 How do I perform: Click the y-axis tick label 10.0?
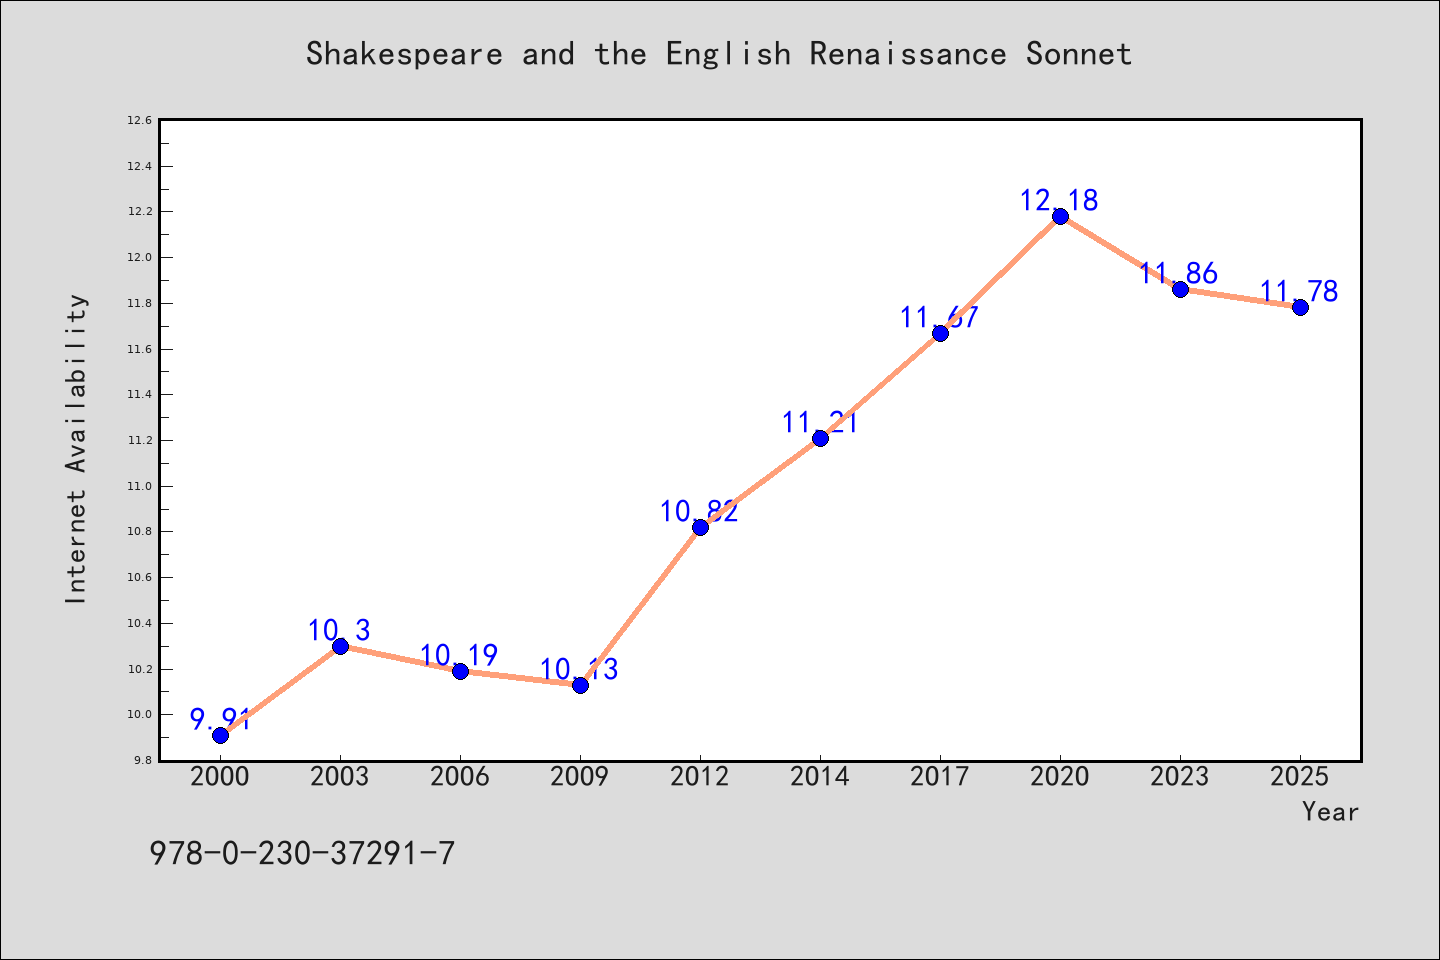coord(139,714)
